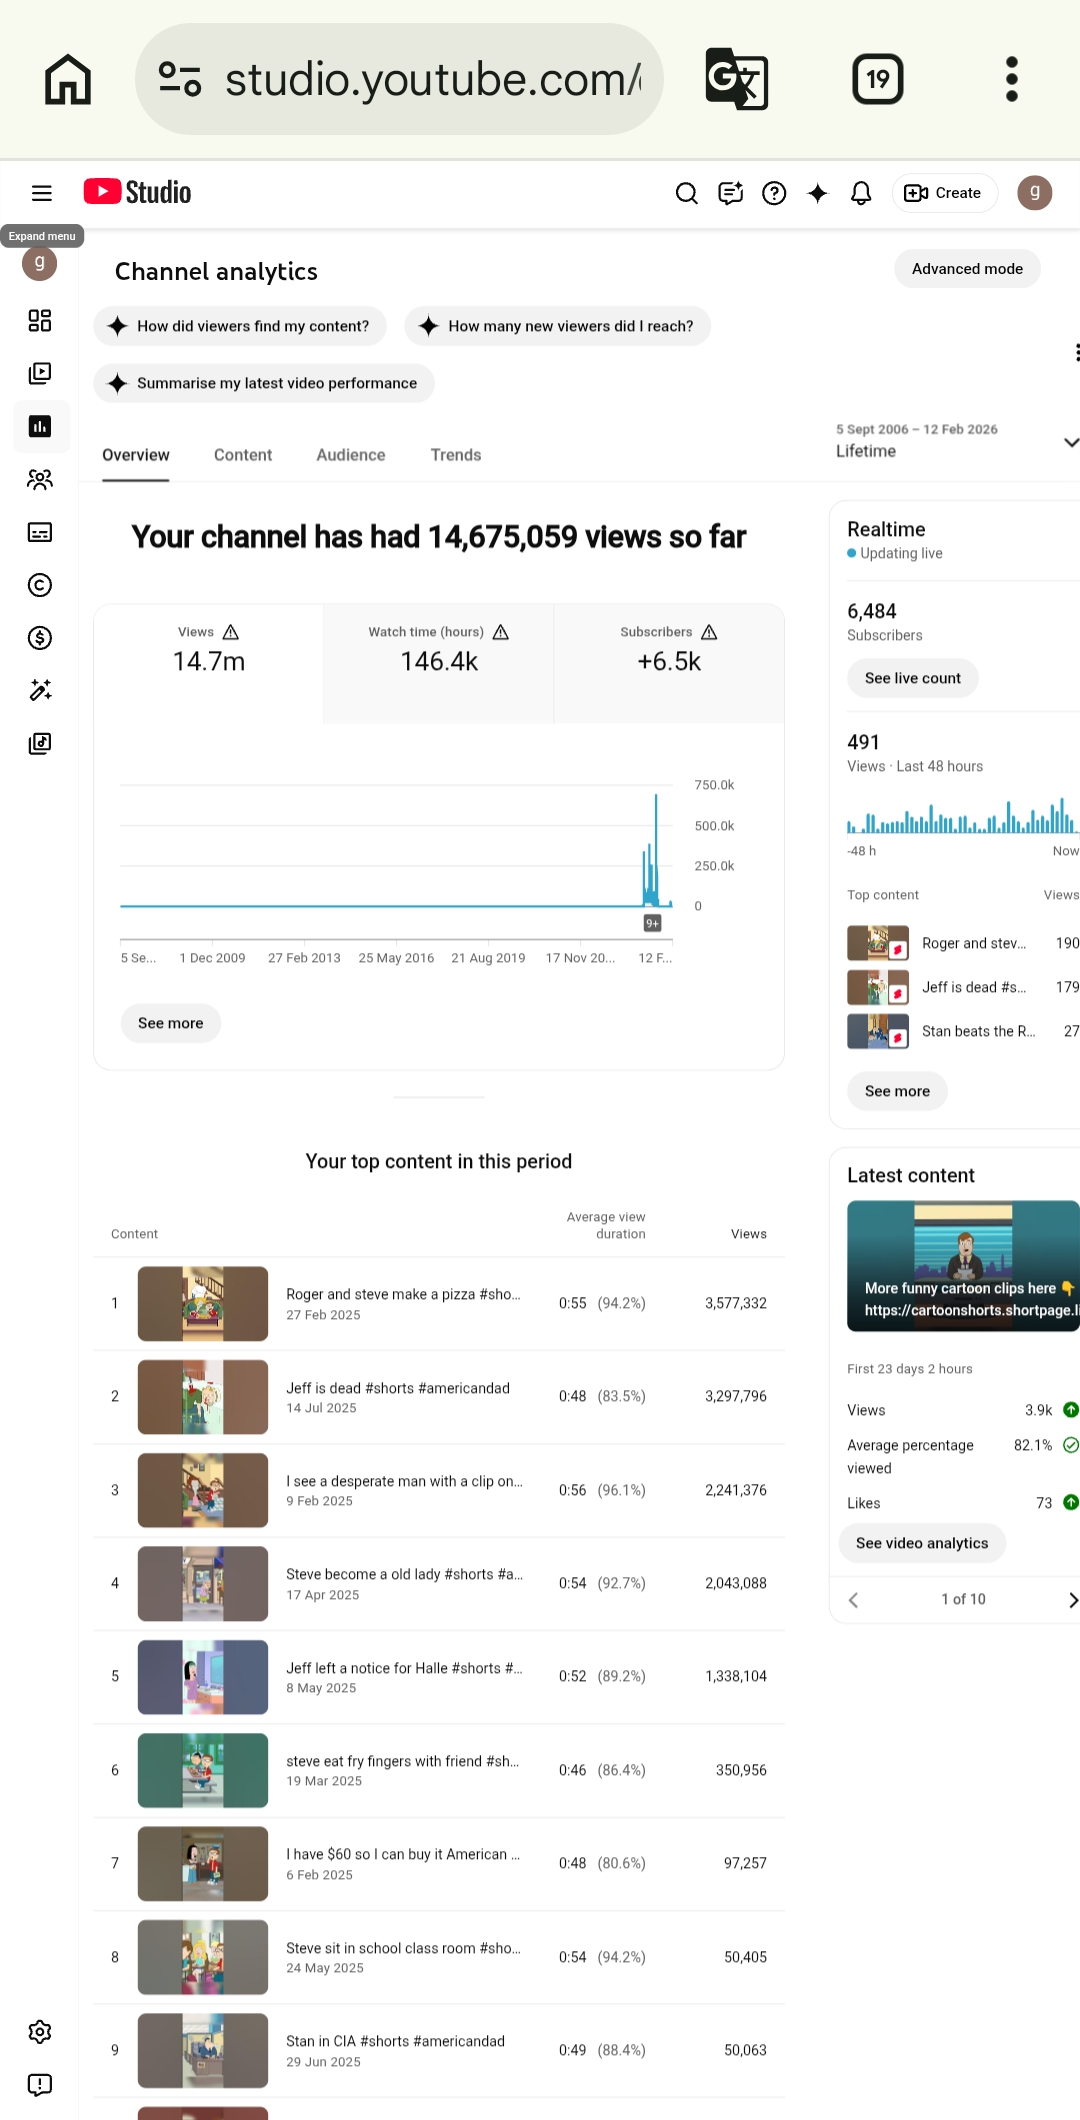Switch to the Audience tab

tap(351, 455)
